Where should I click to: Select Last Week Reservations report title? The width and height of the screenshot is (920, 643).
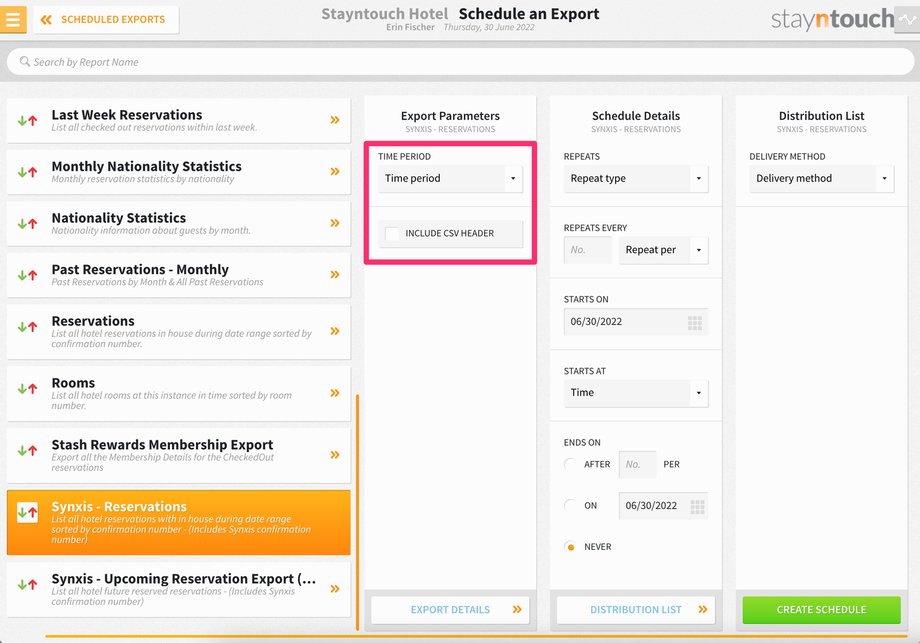127,115
